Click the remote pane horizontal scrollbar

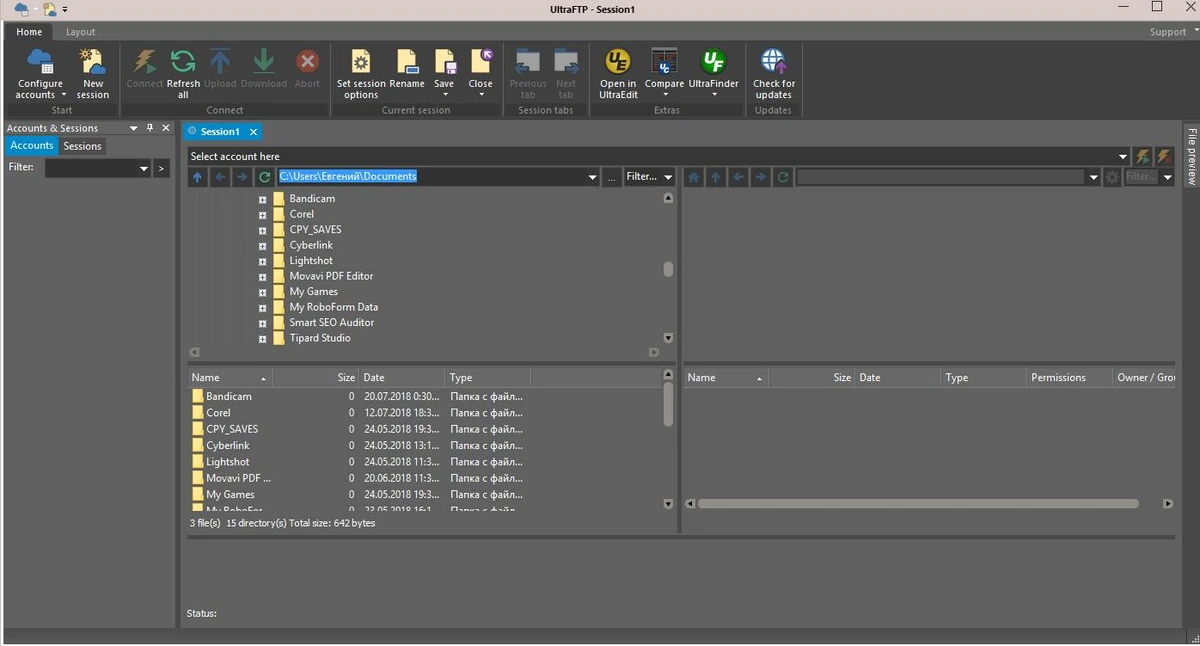[x=918, y=504]
